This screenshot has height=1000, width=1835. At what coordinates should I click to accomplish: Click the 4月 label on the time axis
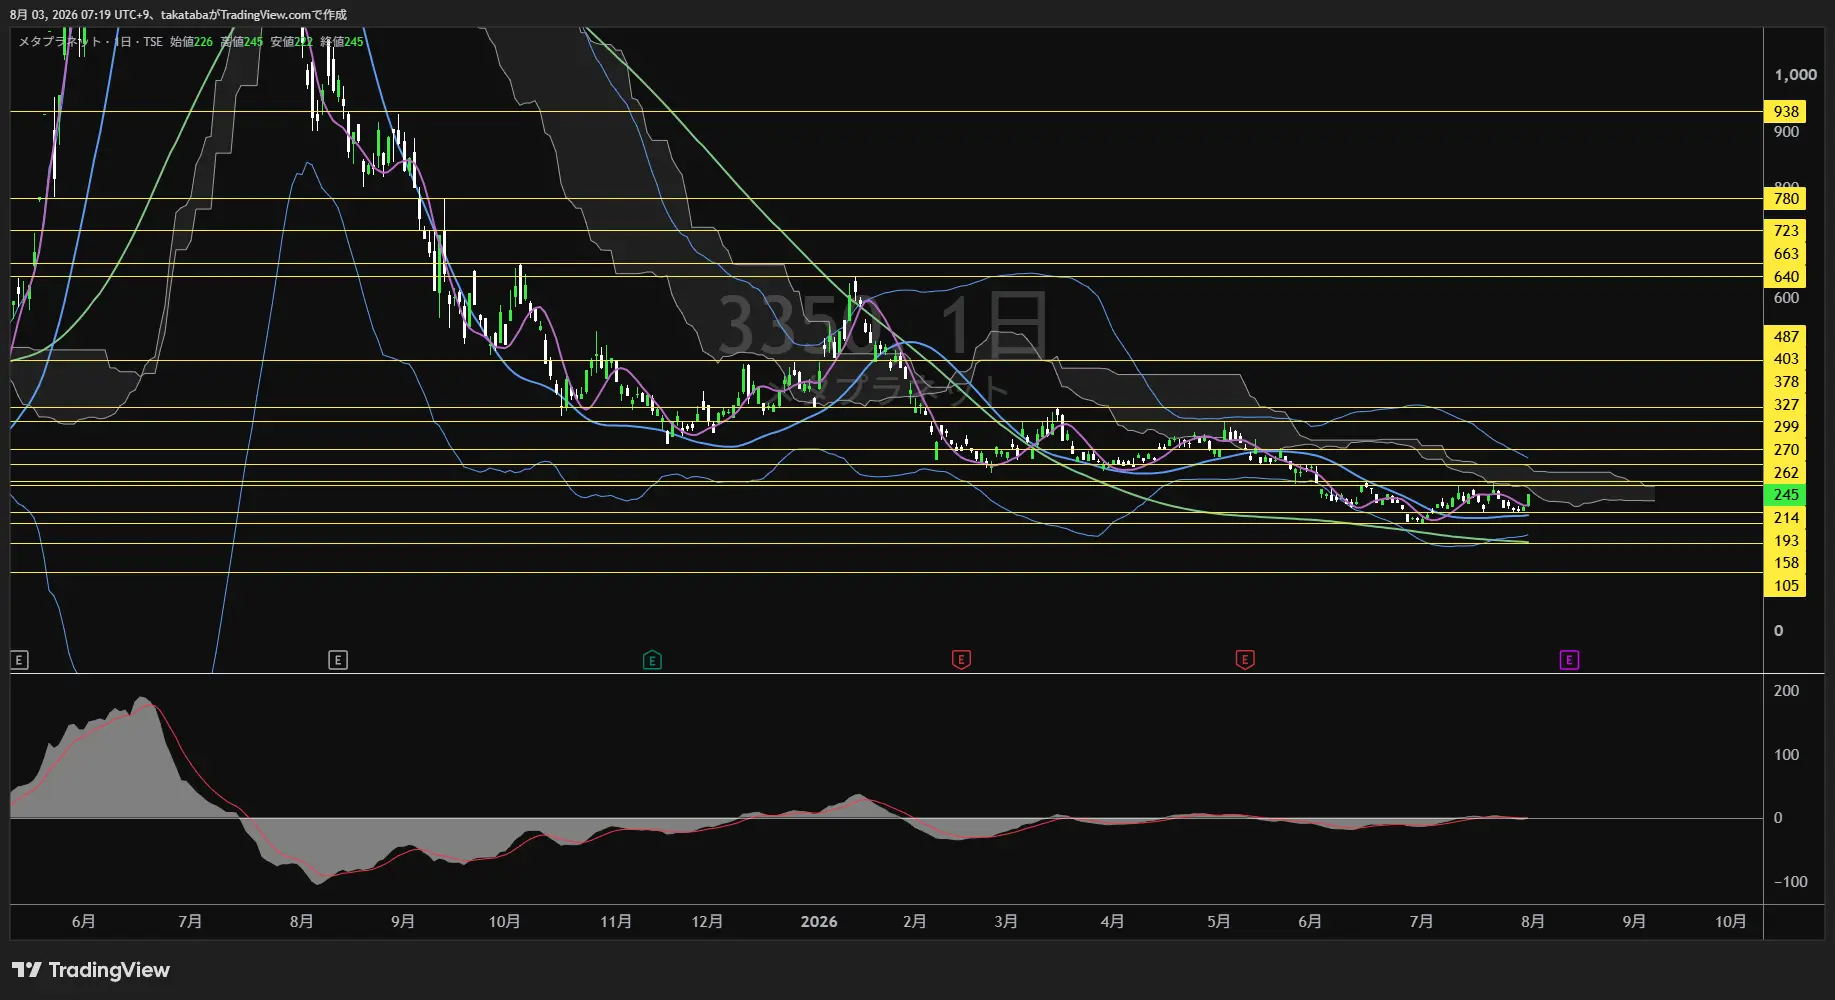click(x=1112, y=922)
